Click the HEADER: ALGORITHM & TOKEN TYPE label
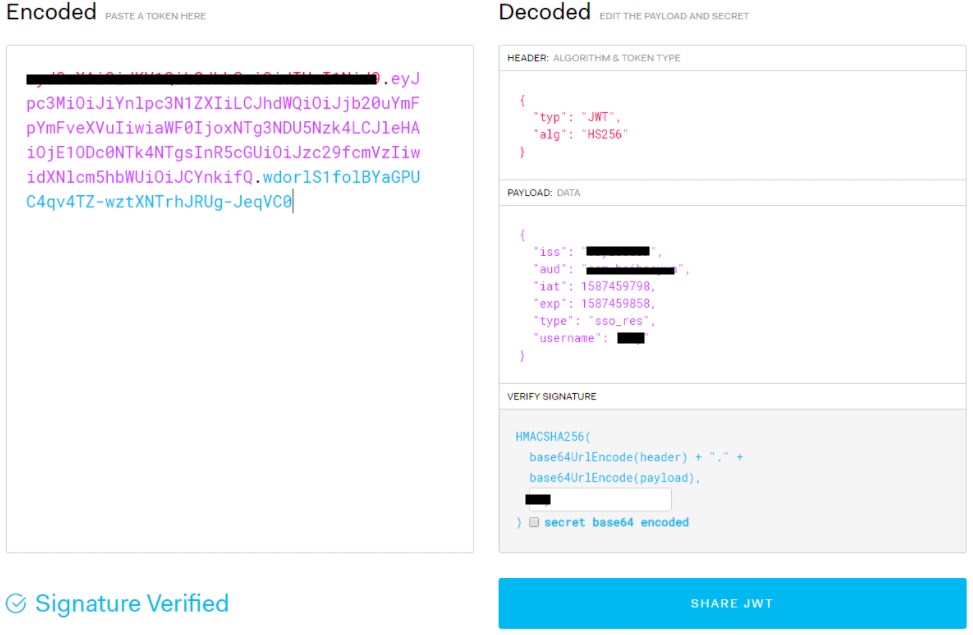The image size is (973, 635). [x=594, y=58]
